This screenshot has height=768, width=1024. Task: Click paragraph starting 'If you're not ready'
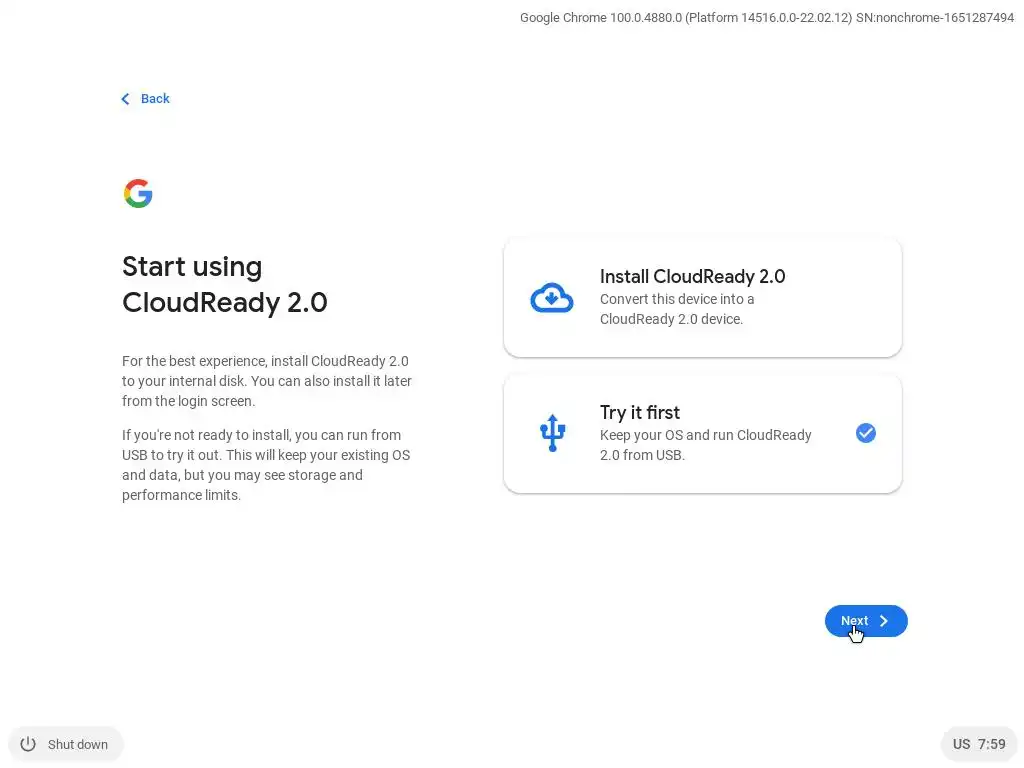pyautogui.click(x=266, y=465)
